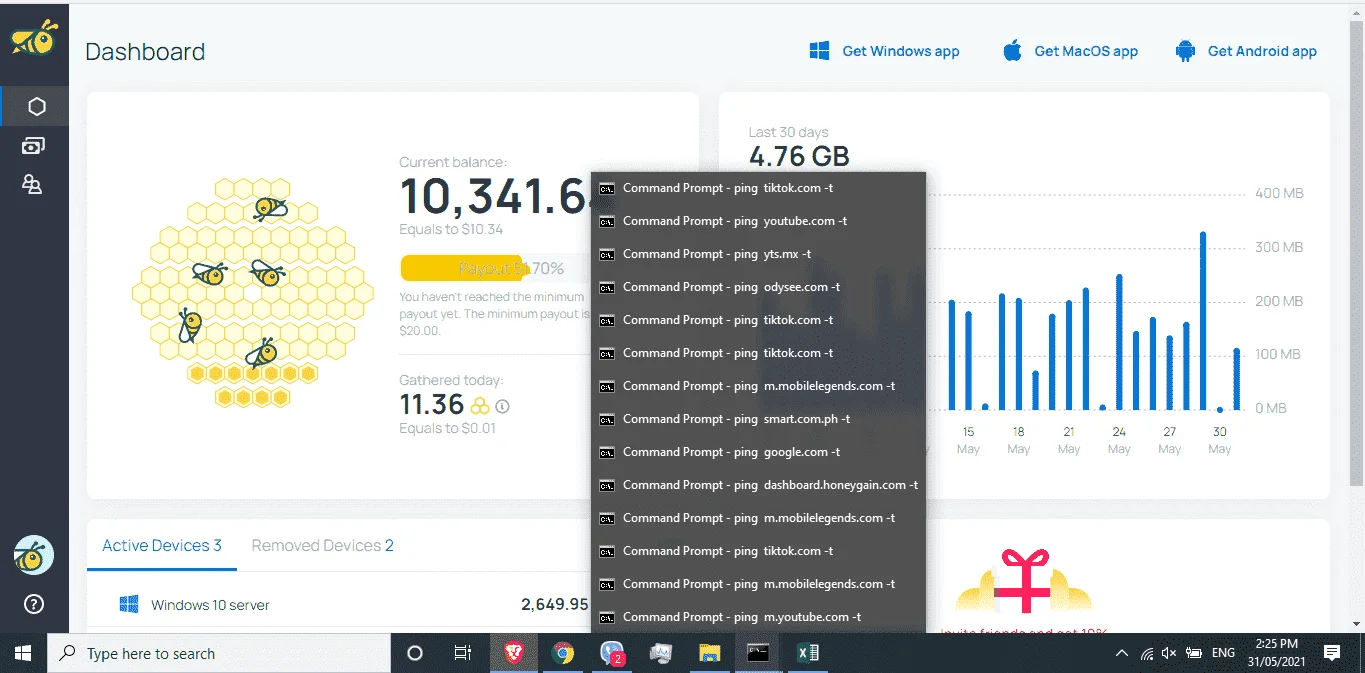1365x673 pixels.
Task: Click the Windows icon of Windows 10 server device
Action: (128, 604)
